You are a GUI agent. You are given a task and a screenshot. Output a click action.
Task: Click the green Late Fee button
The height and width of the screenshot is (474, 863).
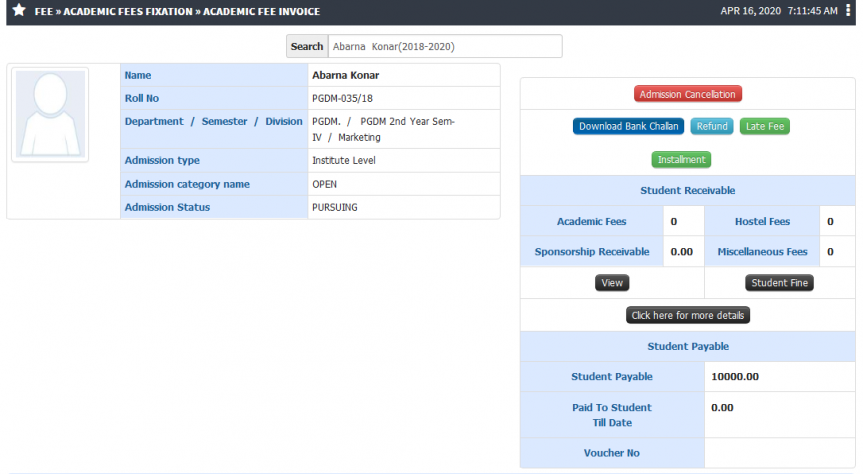(x=764, y=126)
